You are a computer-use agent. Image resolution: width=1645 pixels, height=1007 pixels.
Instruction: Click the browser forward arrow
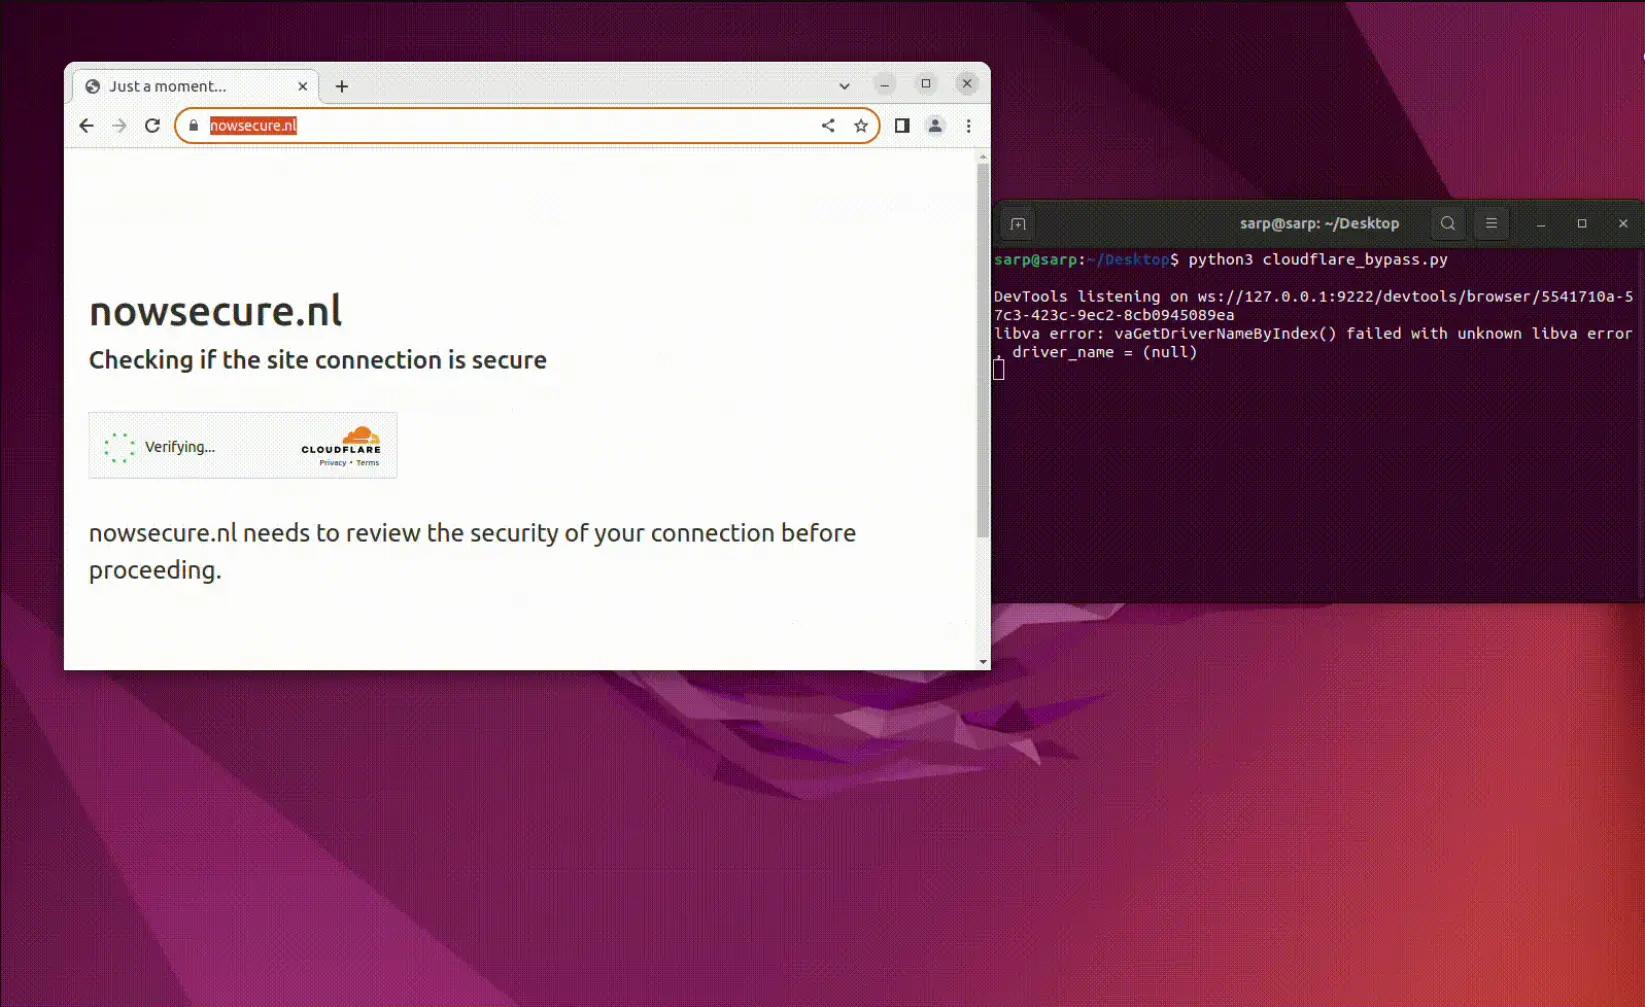pos(119,126)
